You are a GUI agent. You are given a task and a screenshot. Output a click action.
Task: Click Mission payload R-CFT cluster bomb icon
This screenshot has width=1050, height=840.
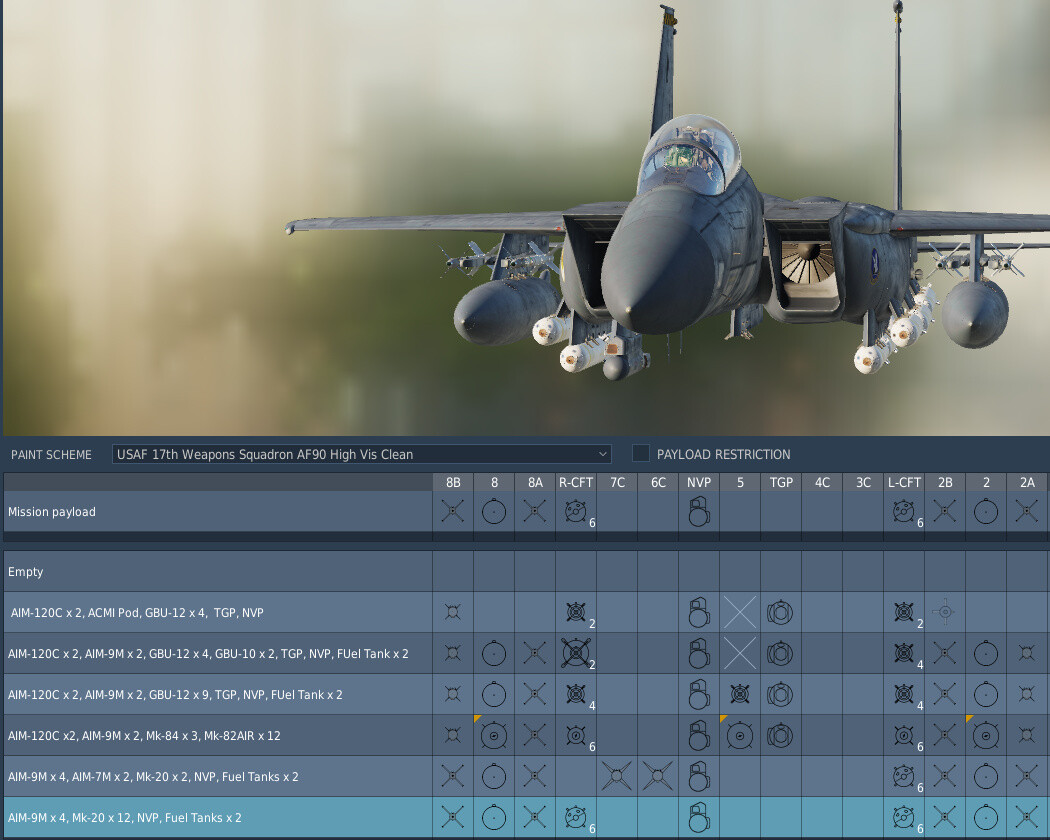tap(576, 511)
